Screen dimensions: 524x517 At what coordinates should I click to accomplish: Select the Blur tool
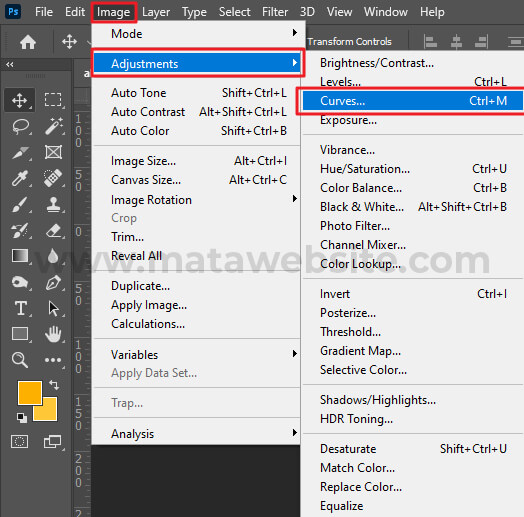coord(53,256)
